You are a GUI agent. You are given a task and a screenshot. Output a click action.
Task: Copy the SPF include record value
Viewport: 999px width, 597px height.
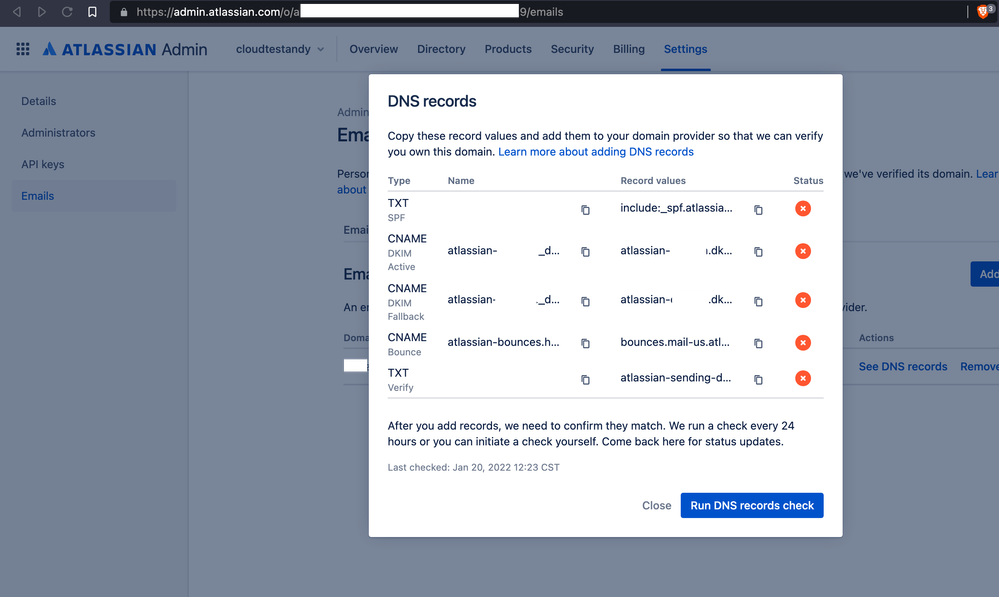[758, 210]
